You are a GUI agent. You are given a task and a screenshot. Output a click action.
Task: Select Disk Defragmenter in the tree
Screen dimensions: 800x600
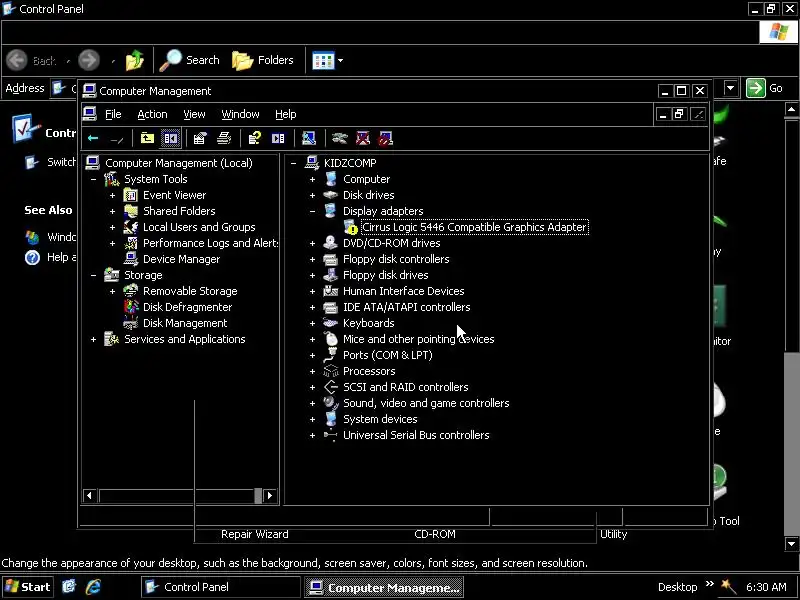[x=187, y=307]
